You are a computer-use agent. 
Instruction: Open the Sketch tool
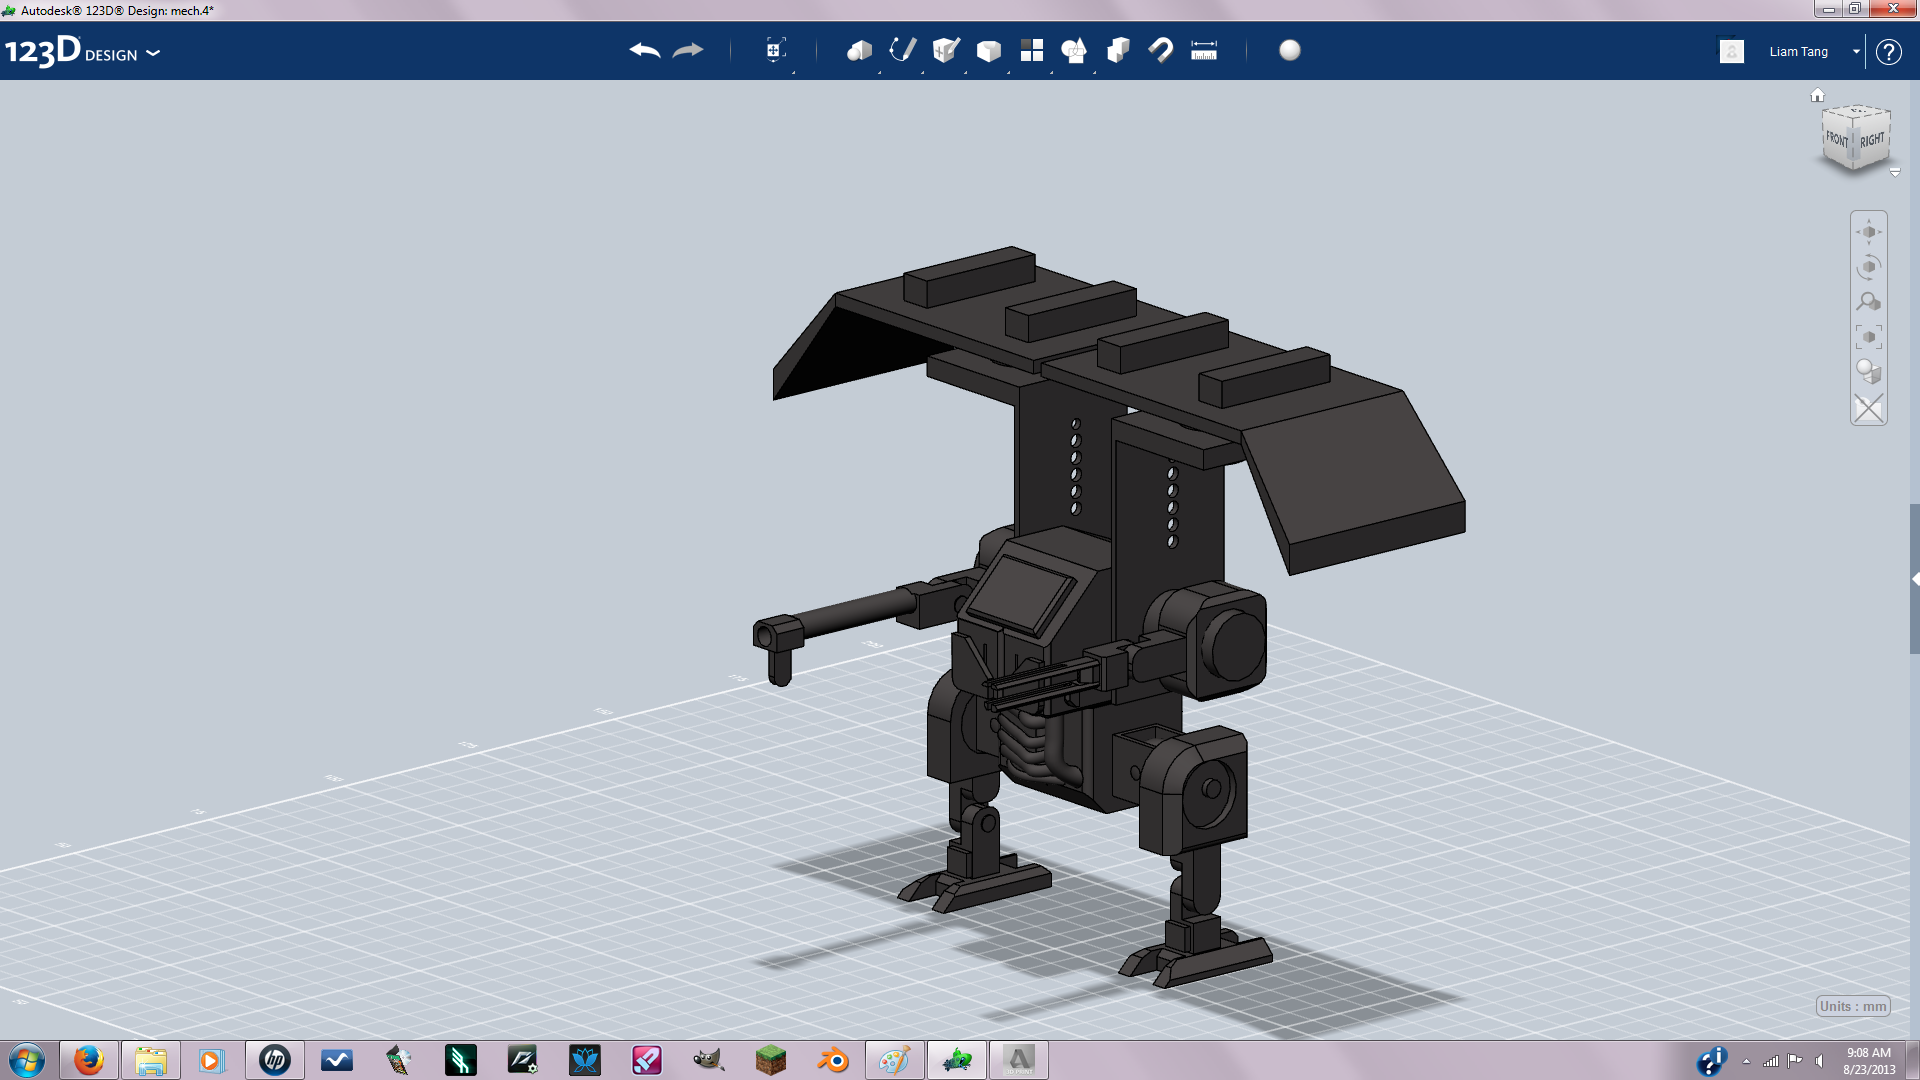point(902,50)
